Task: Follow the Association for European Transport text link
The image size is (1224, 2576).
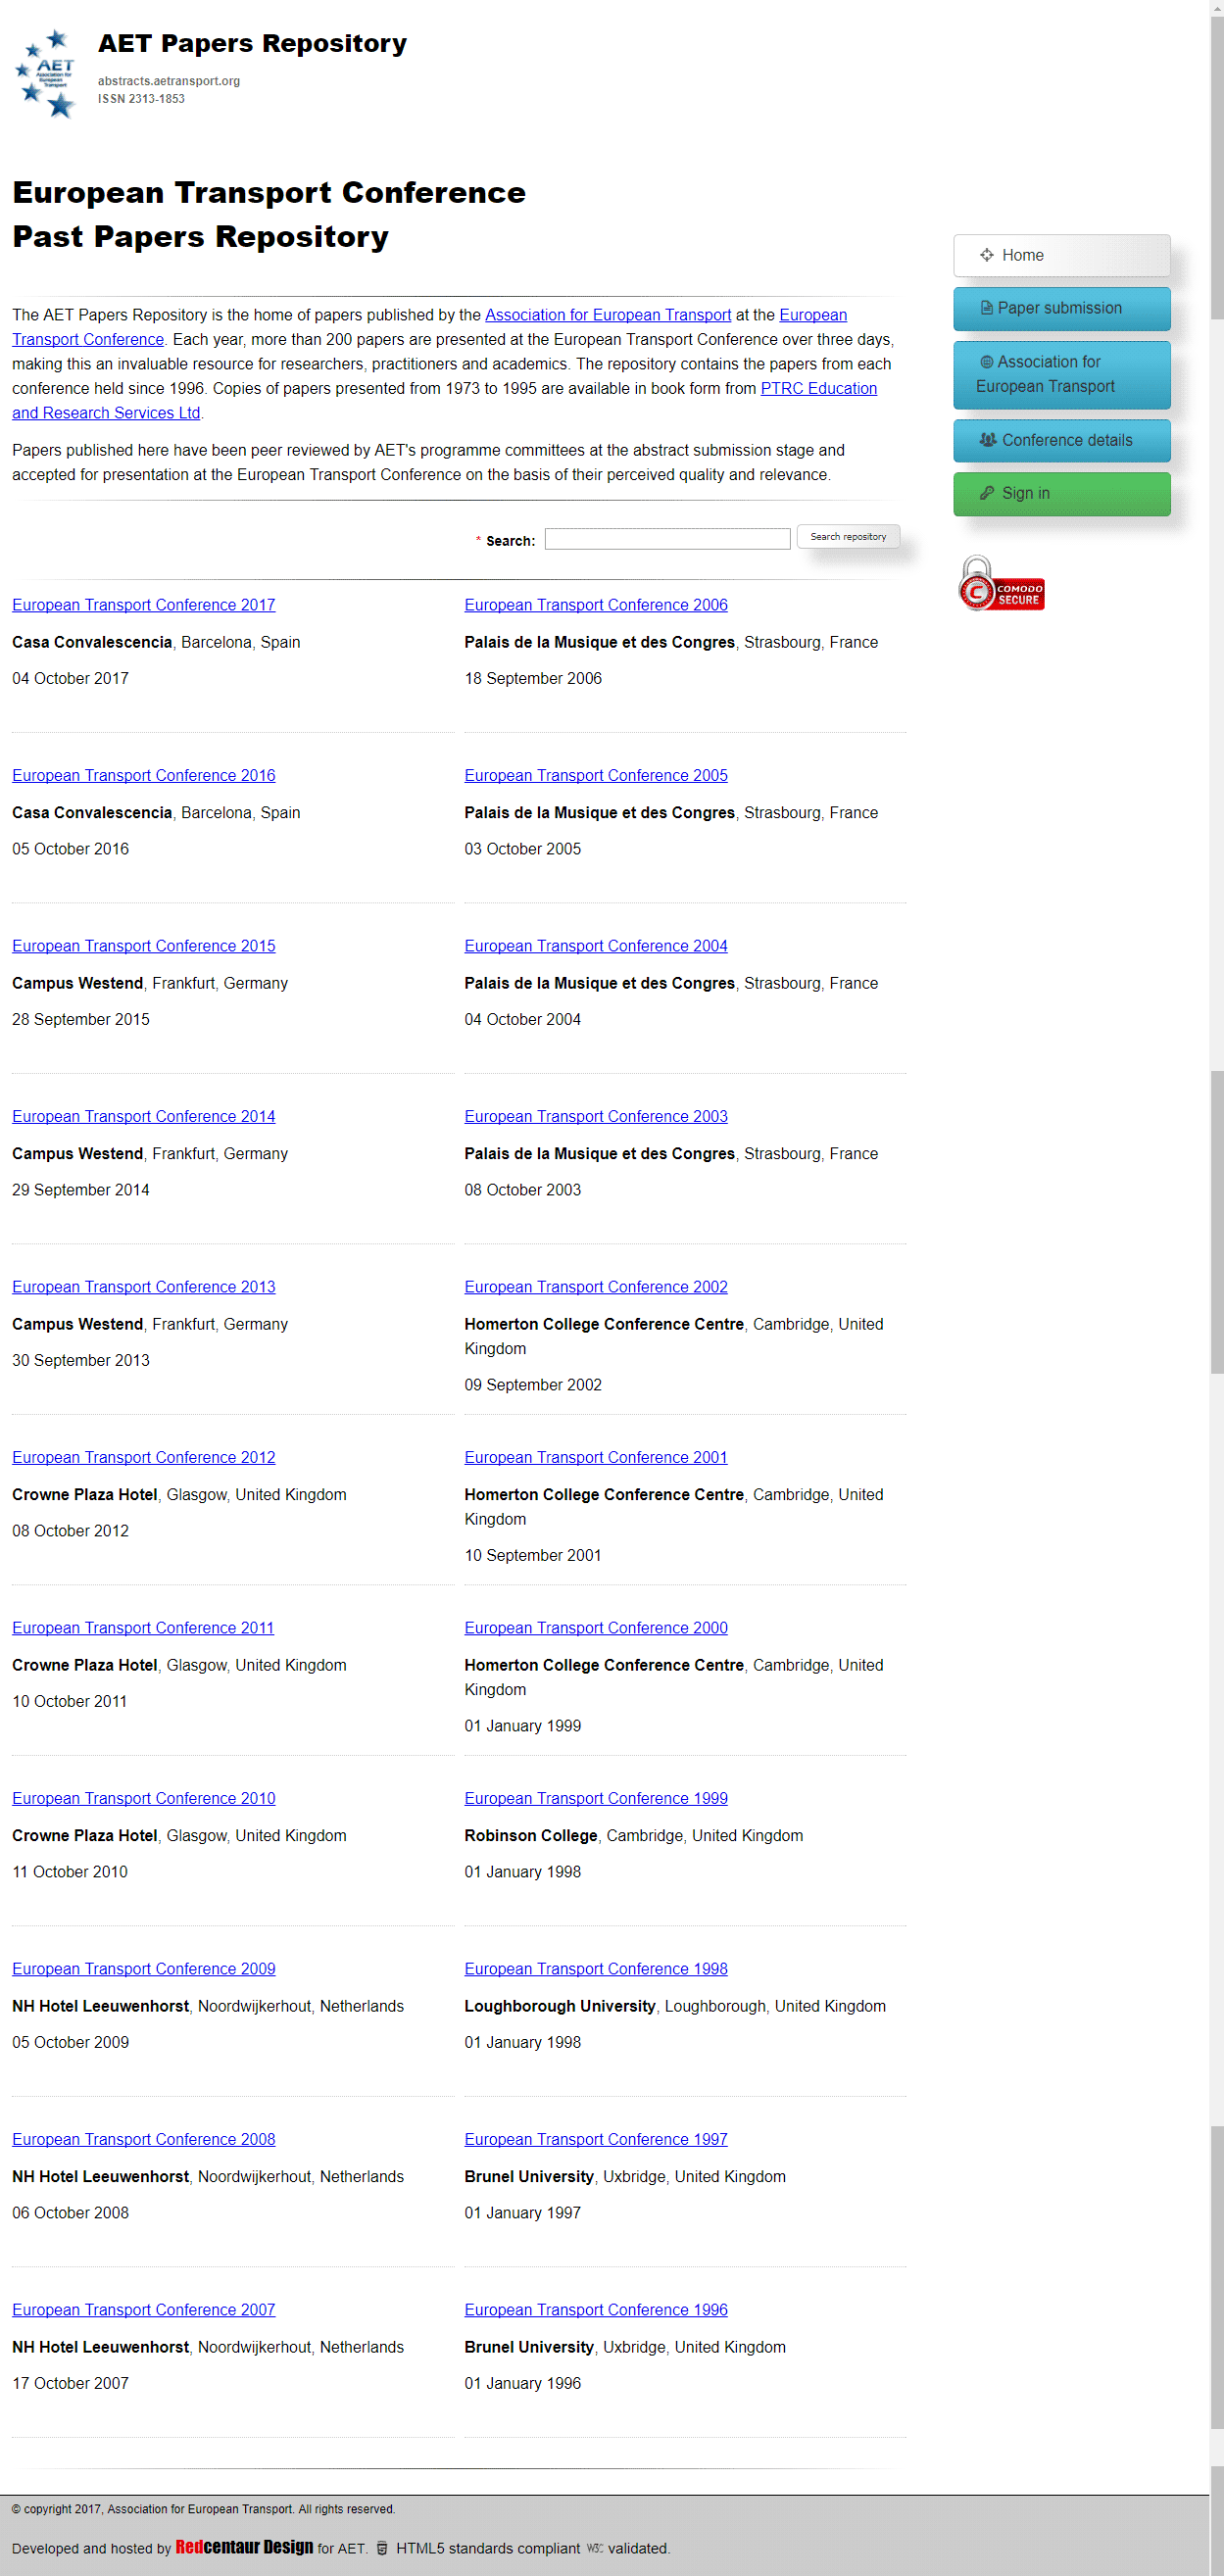Action: [x=608, y=315]
